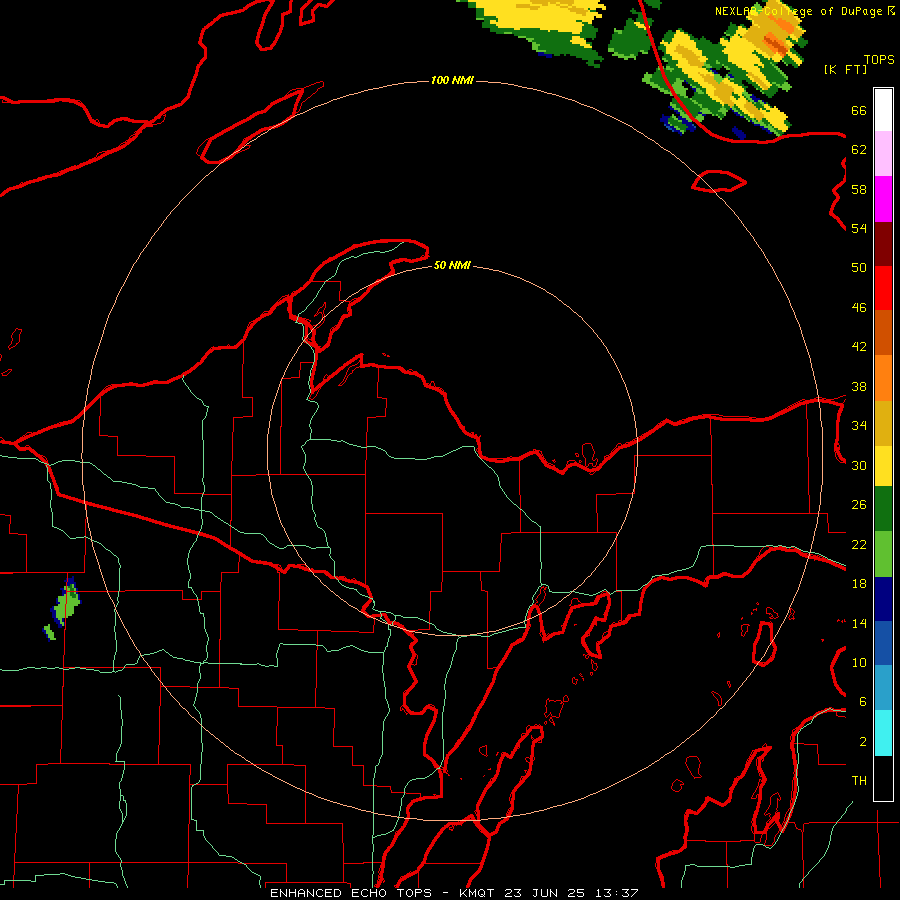The height and width of the screenshot is (900, 900).
Task: Click the dark green legend swatch
Action: click(x=883, y=509)
